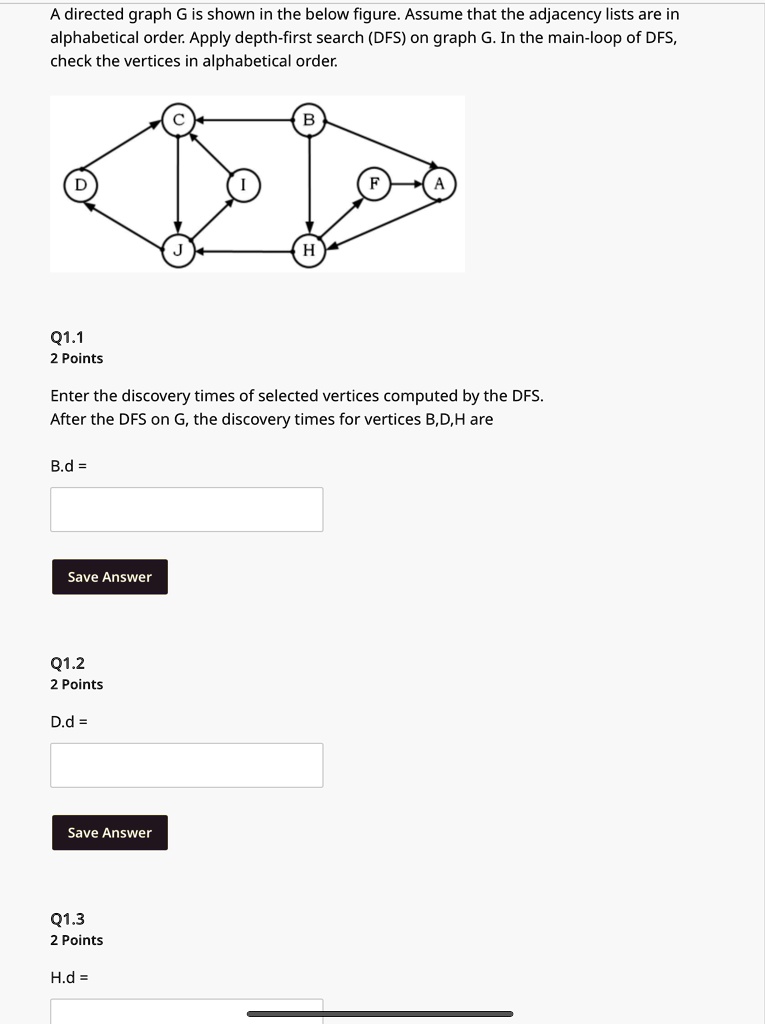
Task: Click the graph figure image
Action: pos(257,183)
